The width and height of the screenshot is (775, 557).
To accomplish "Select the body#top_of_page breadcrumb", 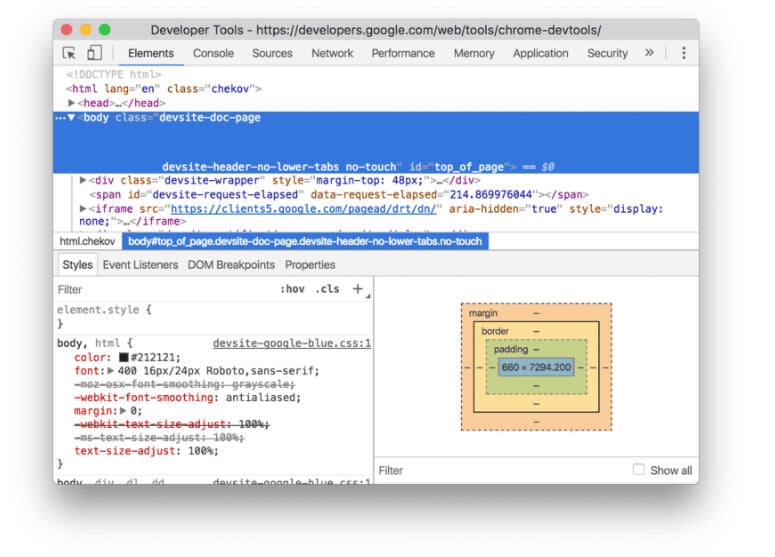I will 305,241.
